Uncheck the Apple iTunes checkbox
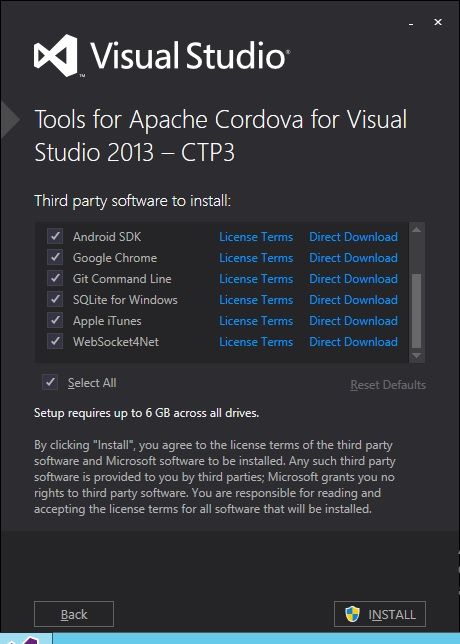This screenshot has width=460, height=644. (x=55, y=320)
